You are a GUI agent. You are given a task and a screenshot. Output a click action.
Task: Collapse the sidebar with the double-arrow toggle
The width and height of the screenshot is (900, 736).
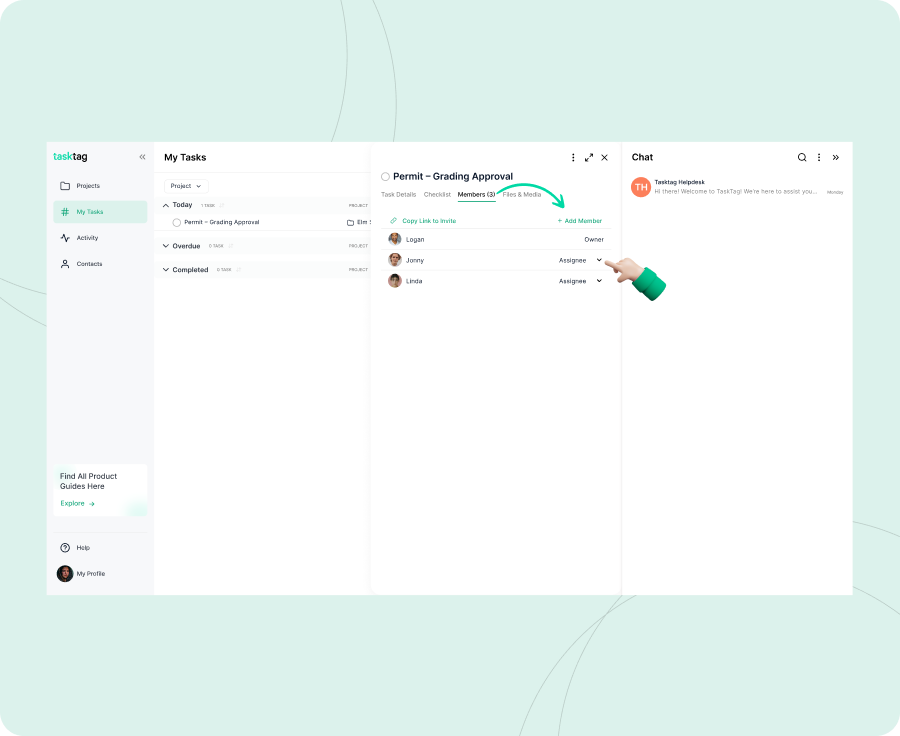click(142, 156)
